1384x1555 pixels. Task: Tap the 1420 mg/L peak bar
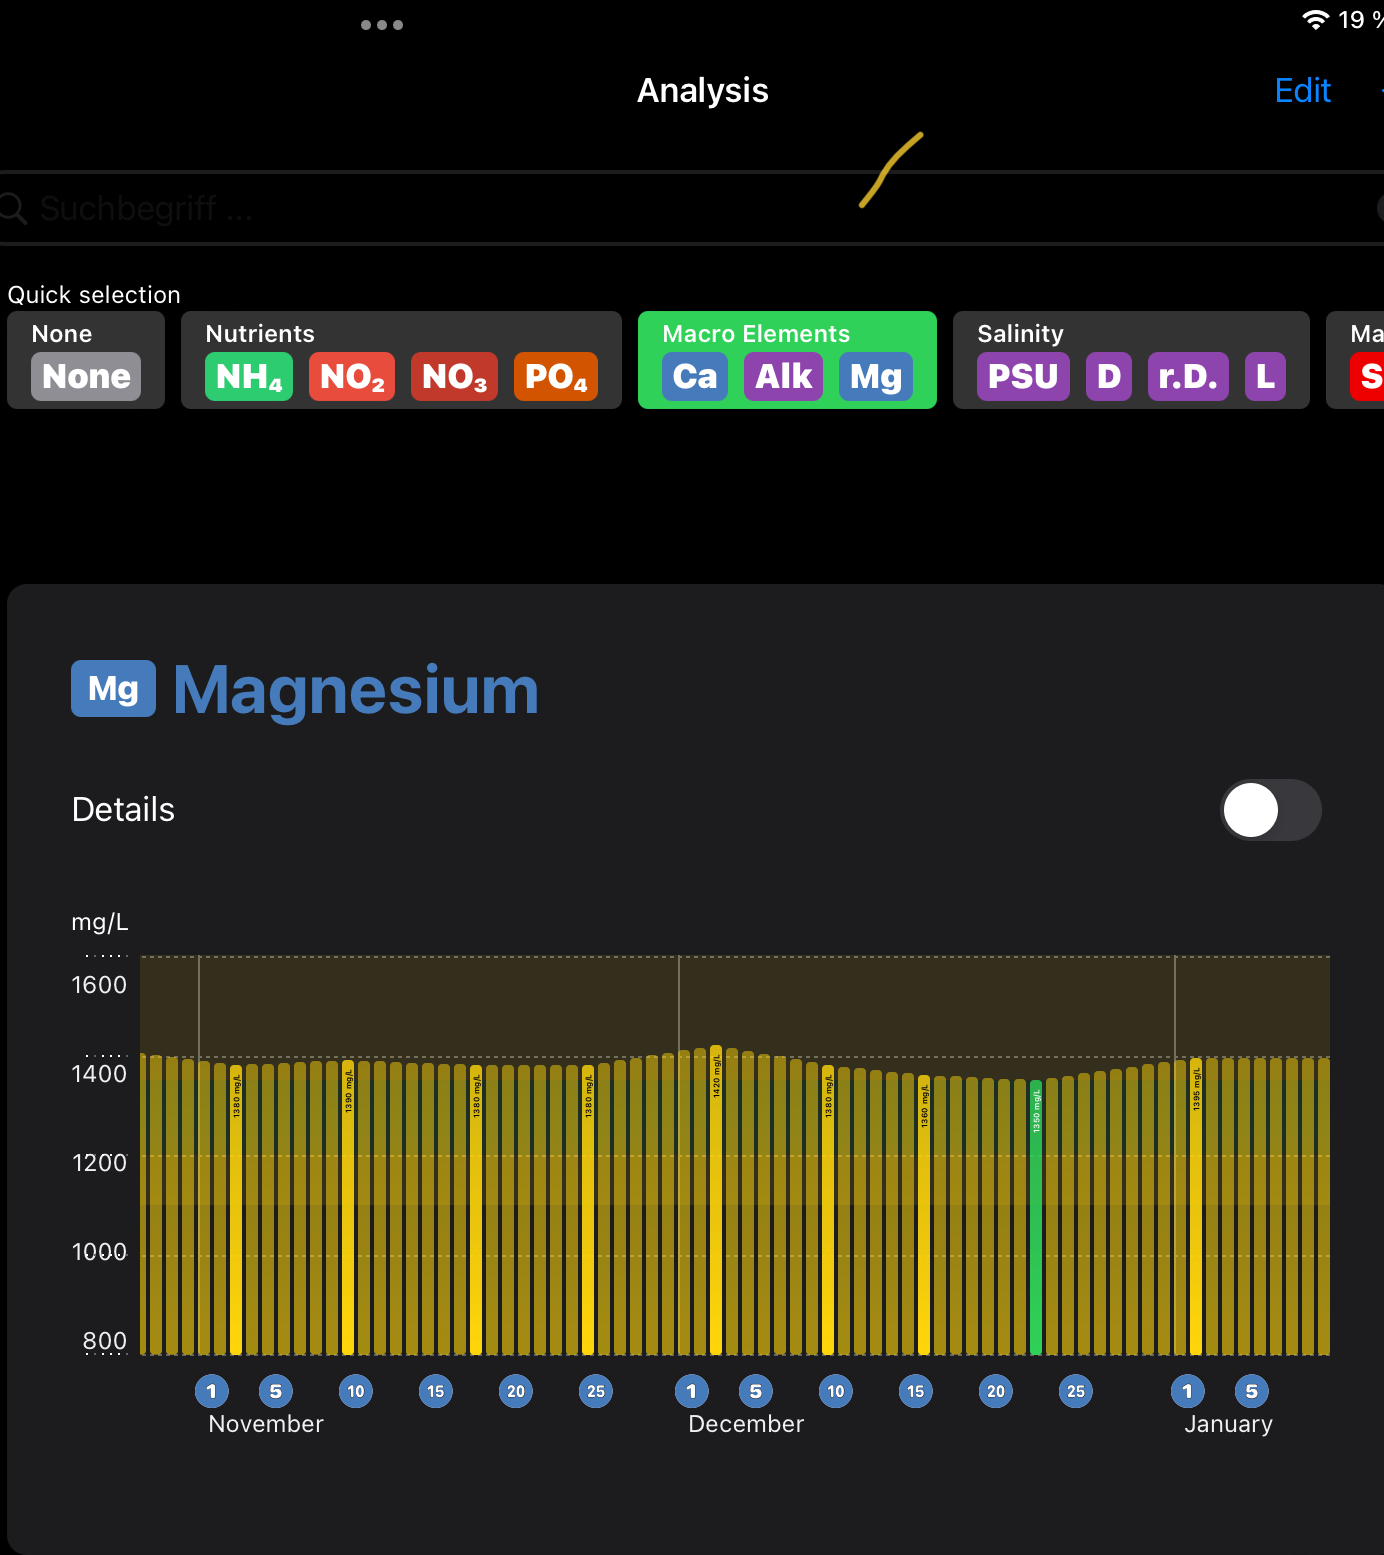pyautogui.click(x=716, y=1200)
